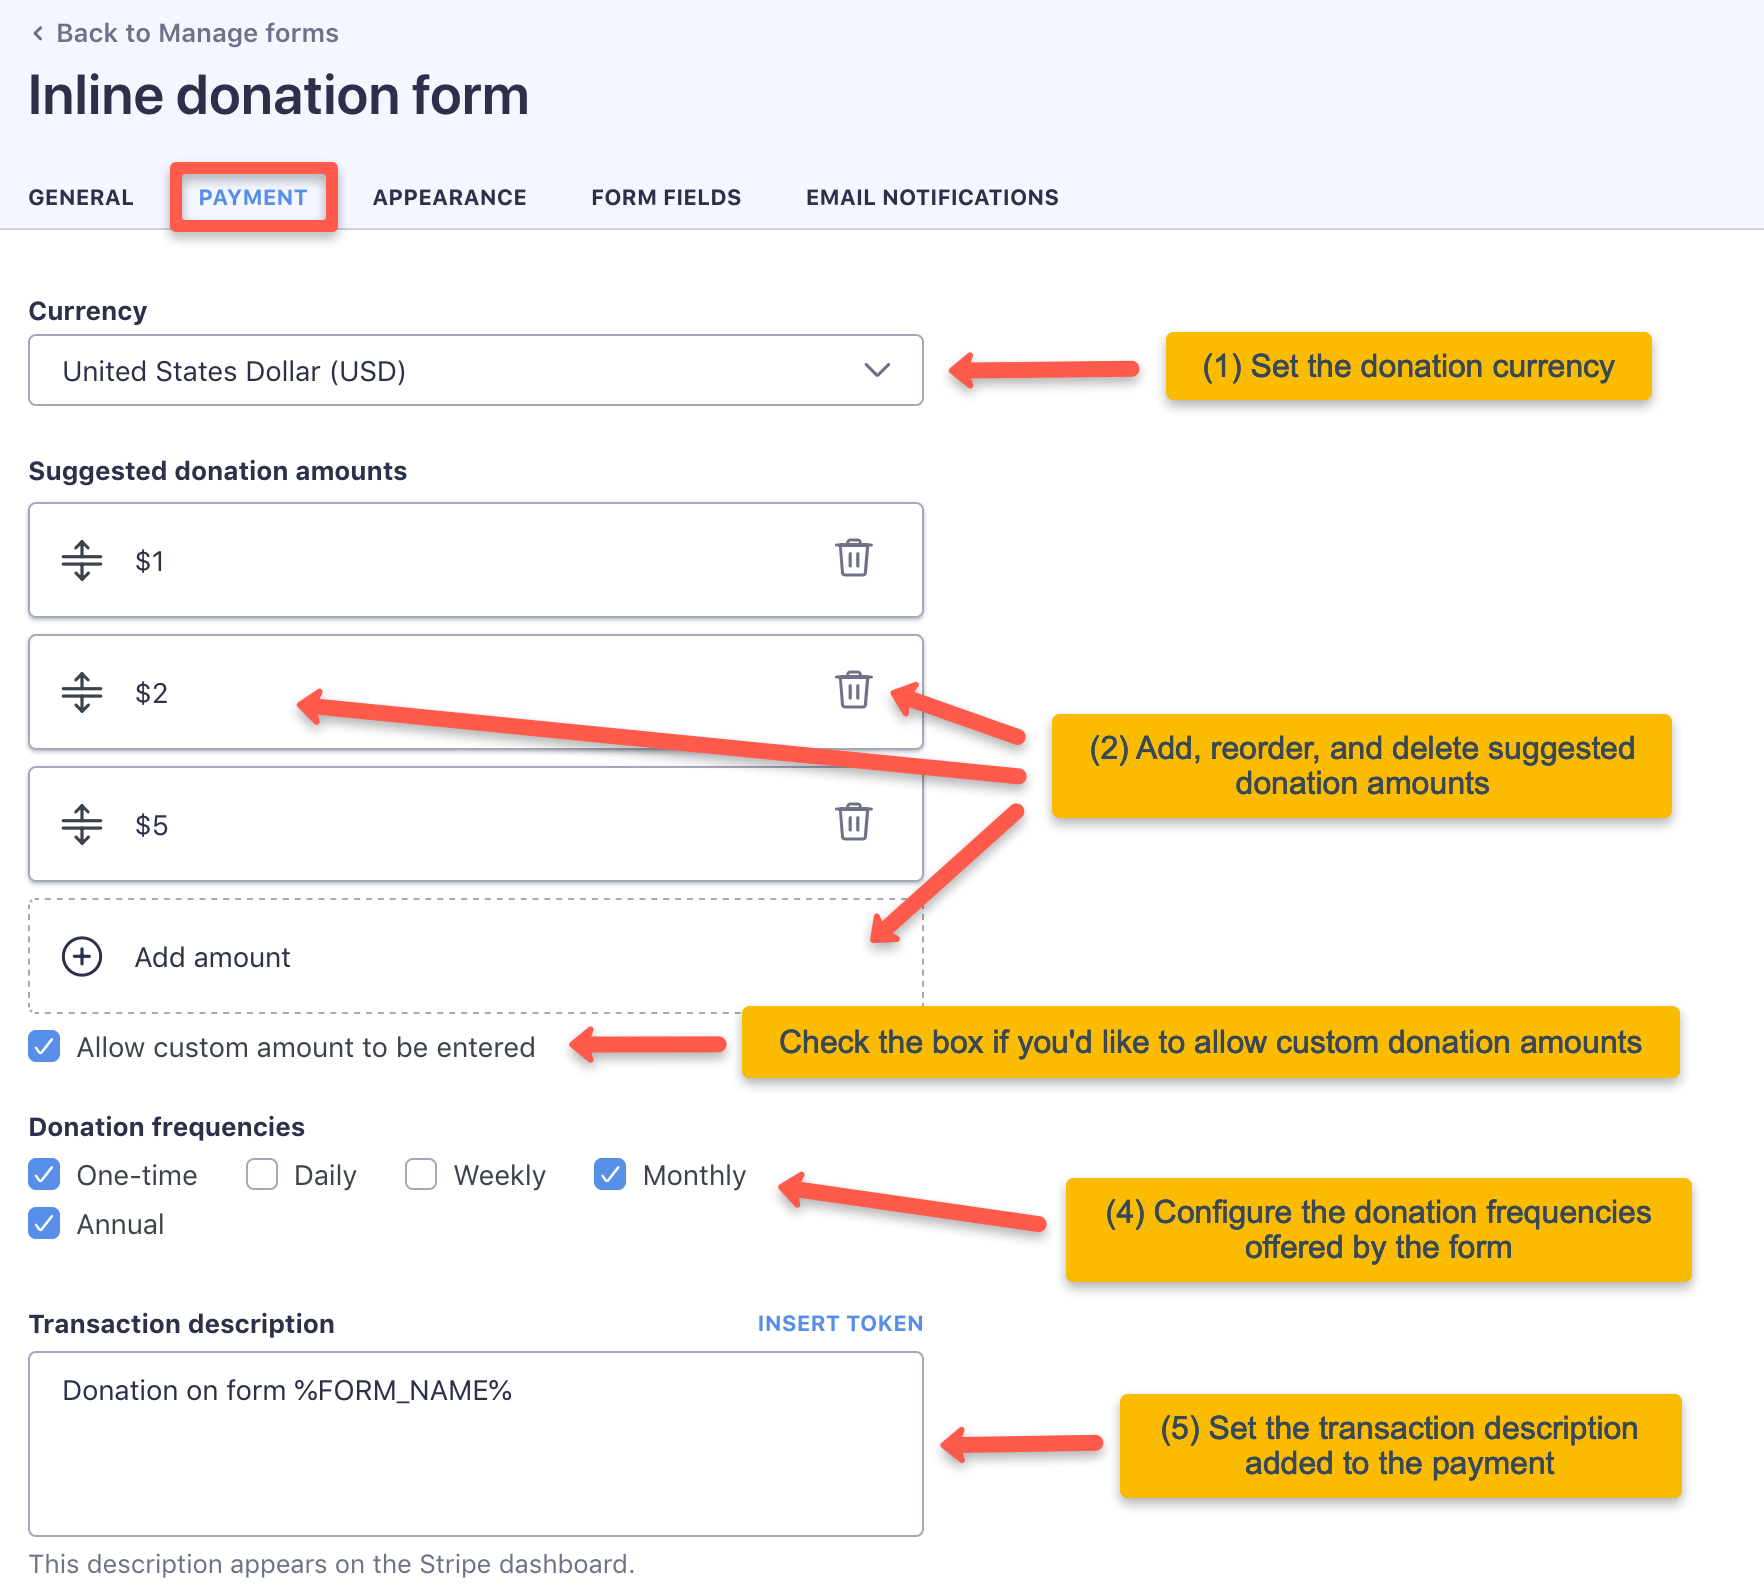Delete the $2 suggested donation amount
This screenshot has width=1764, height=1596.
(853, 692)
